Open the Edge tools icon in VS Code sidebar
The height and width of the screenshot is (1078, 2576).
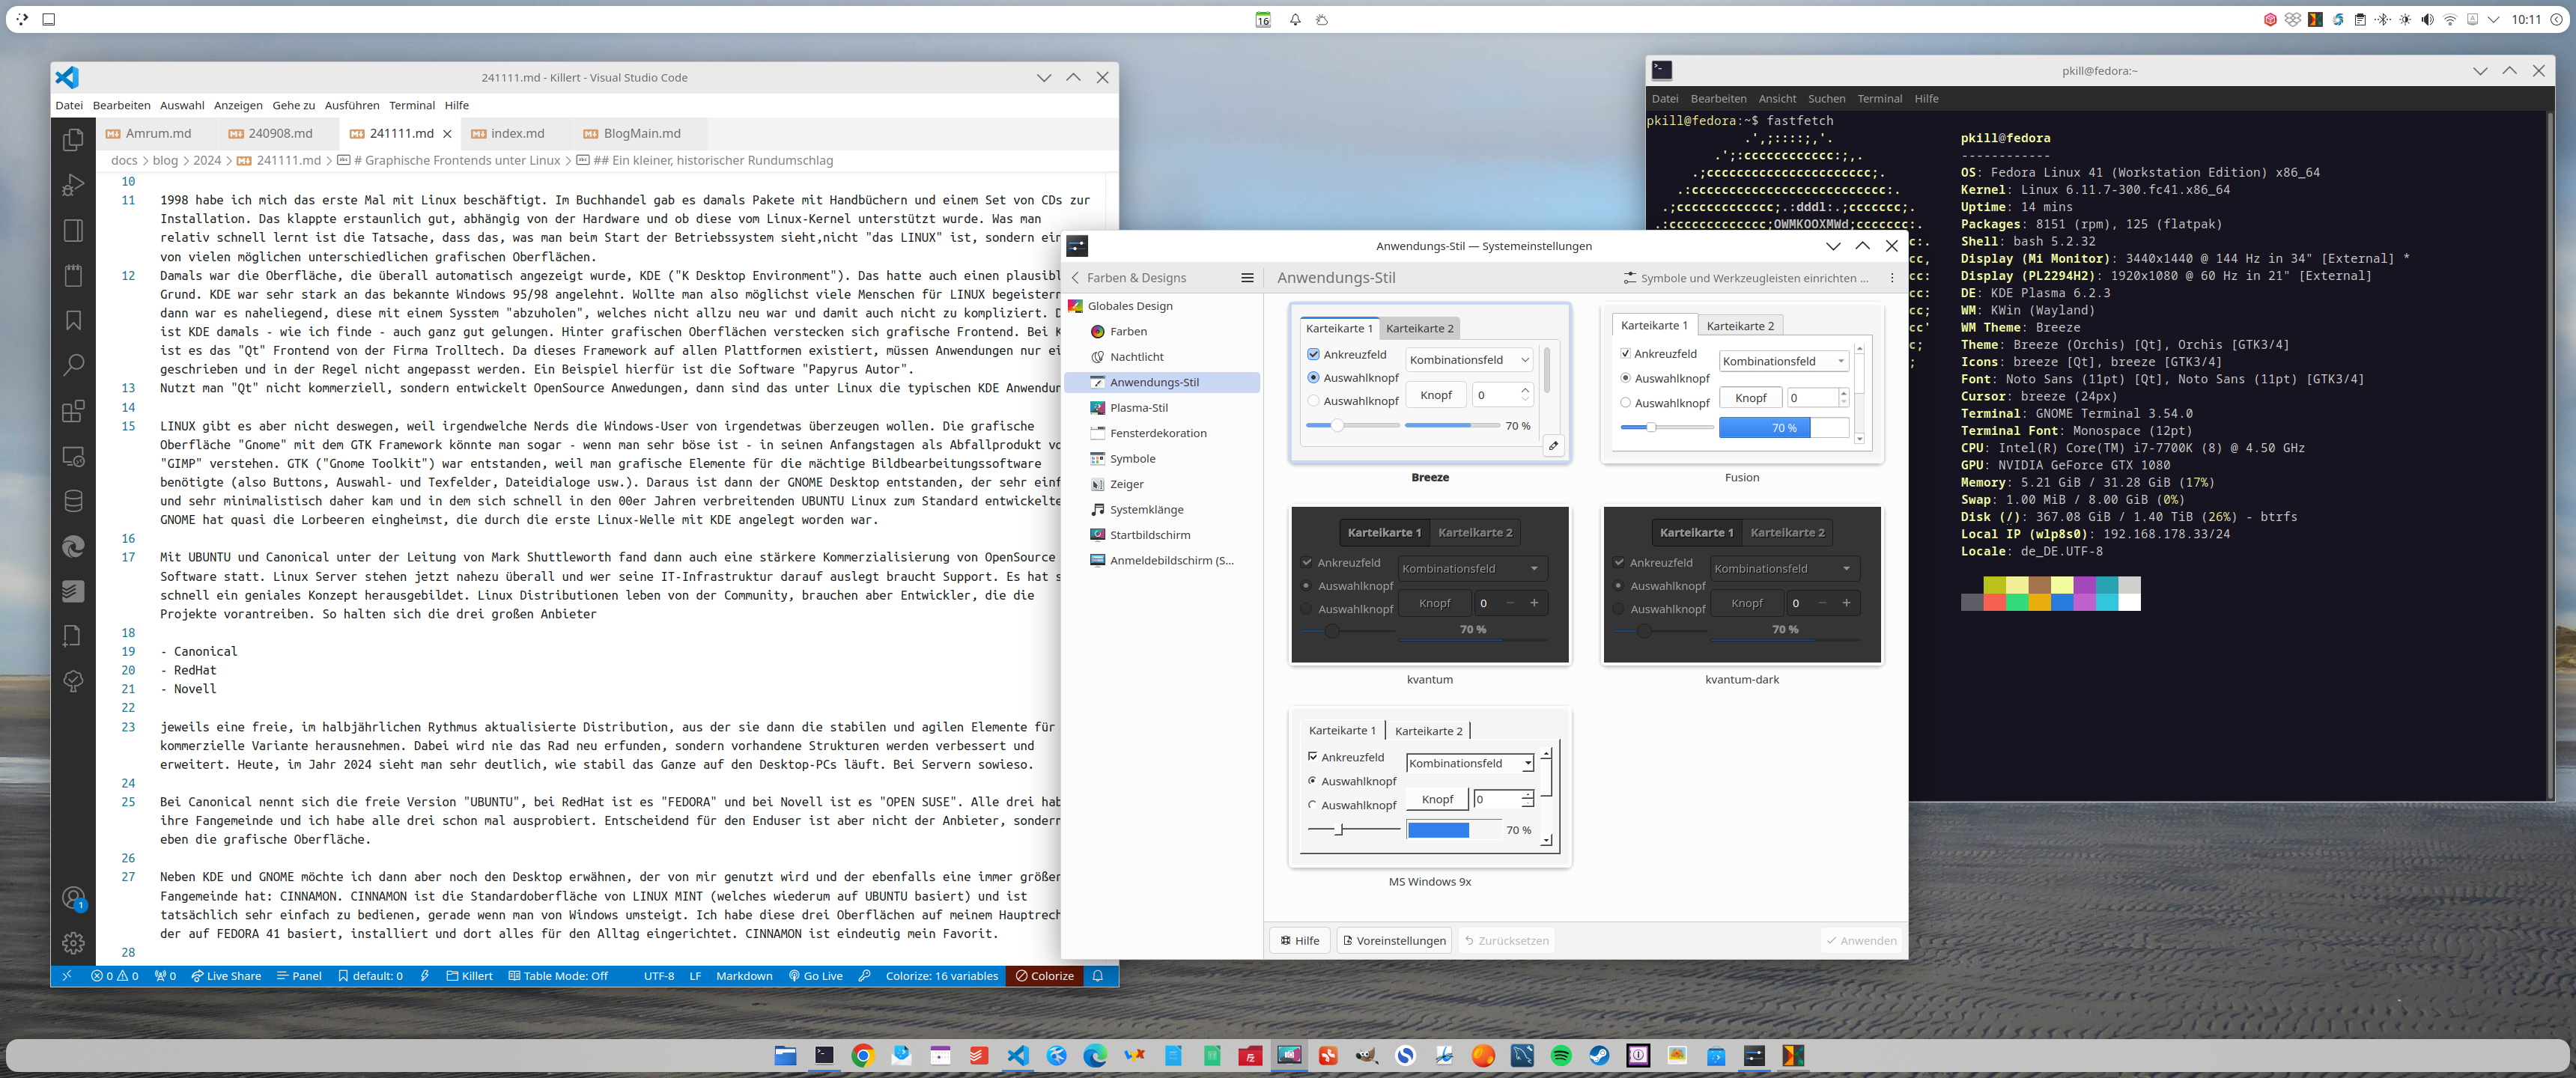pyautogui.click(x=73, y=546)
